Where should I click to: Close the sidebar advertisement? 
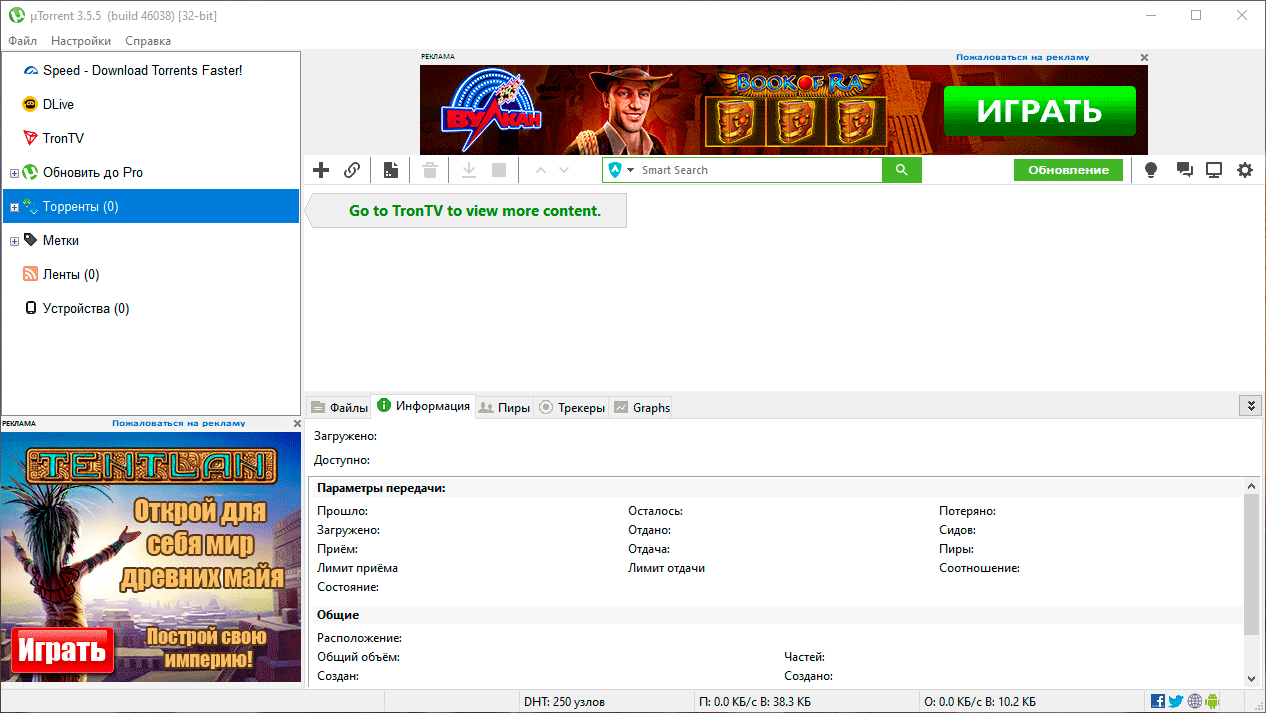[297, 424]
